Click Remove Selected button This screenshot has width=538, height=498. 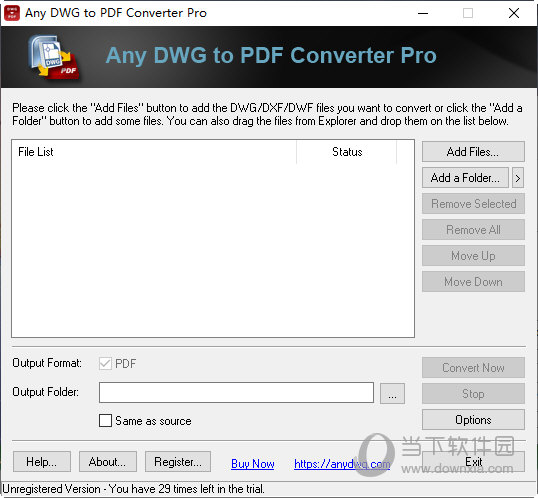473,204
